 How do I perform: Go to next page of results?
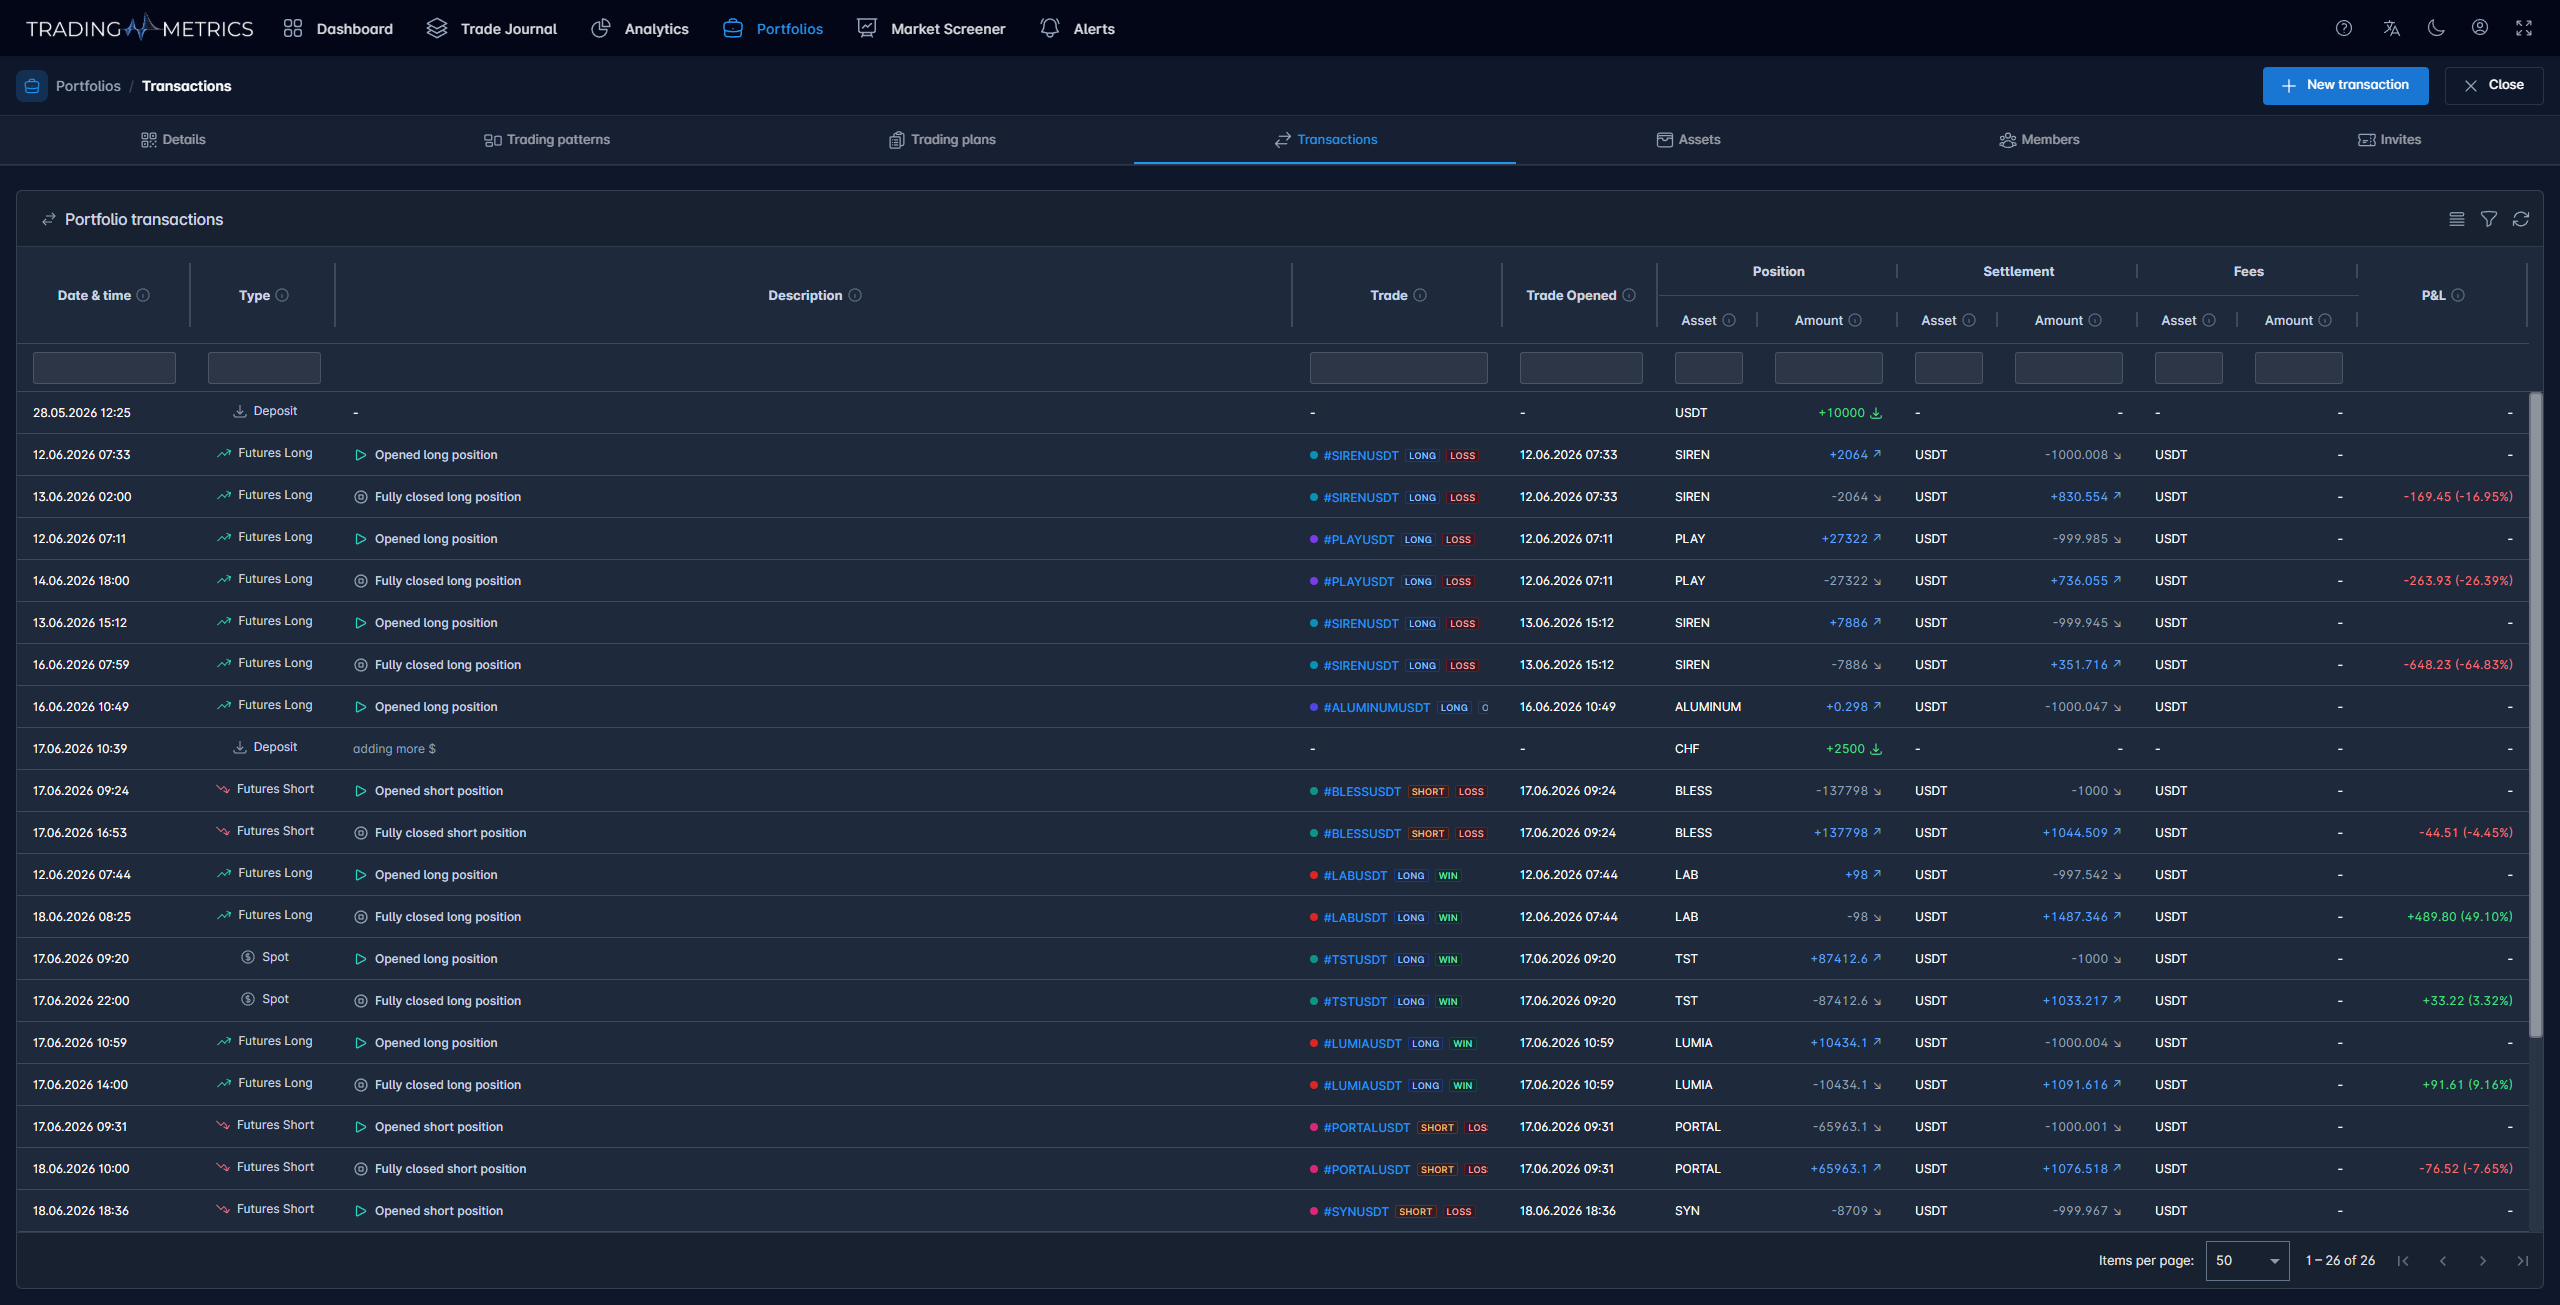(x=2483, y=1260)
